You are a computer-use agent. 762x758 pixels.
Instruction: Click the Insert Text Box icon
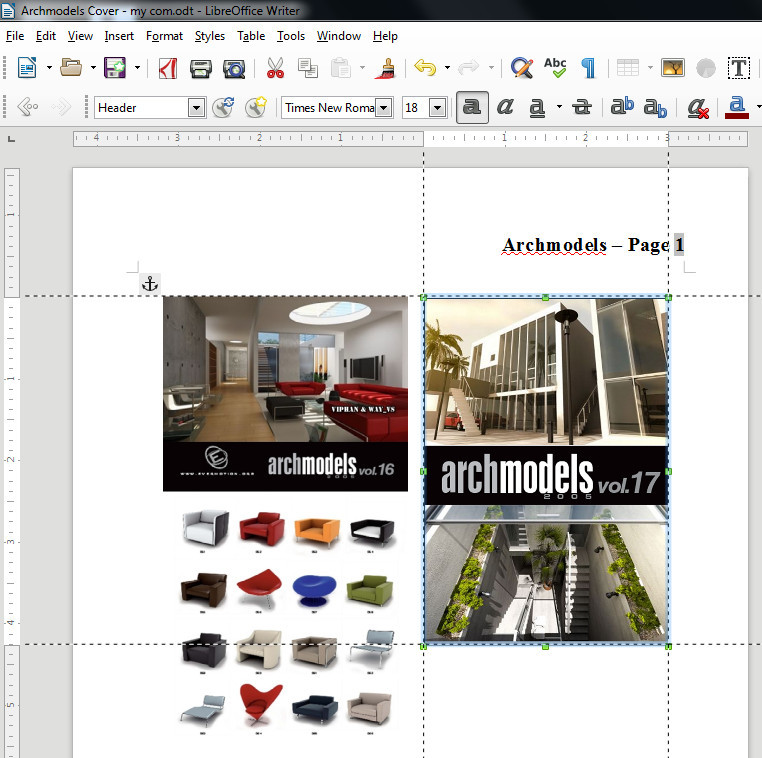pos(739,68)
